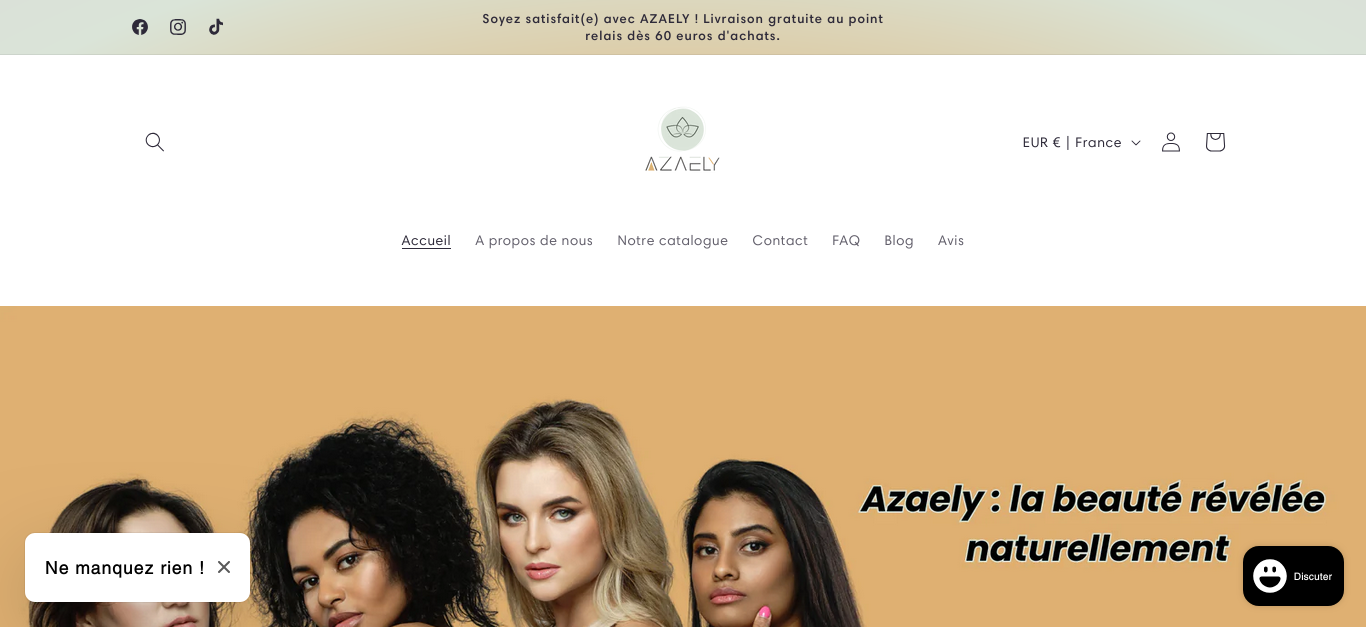Open the TikTok social link icon
This screenshot has height=627, width=1366.
[216, 27]
